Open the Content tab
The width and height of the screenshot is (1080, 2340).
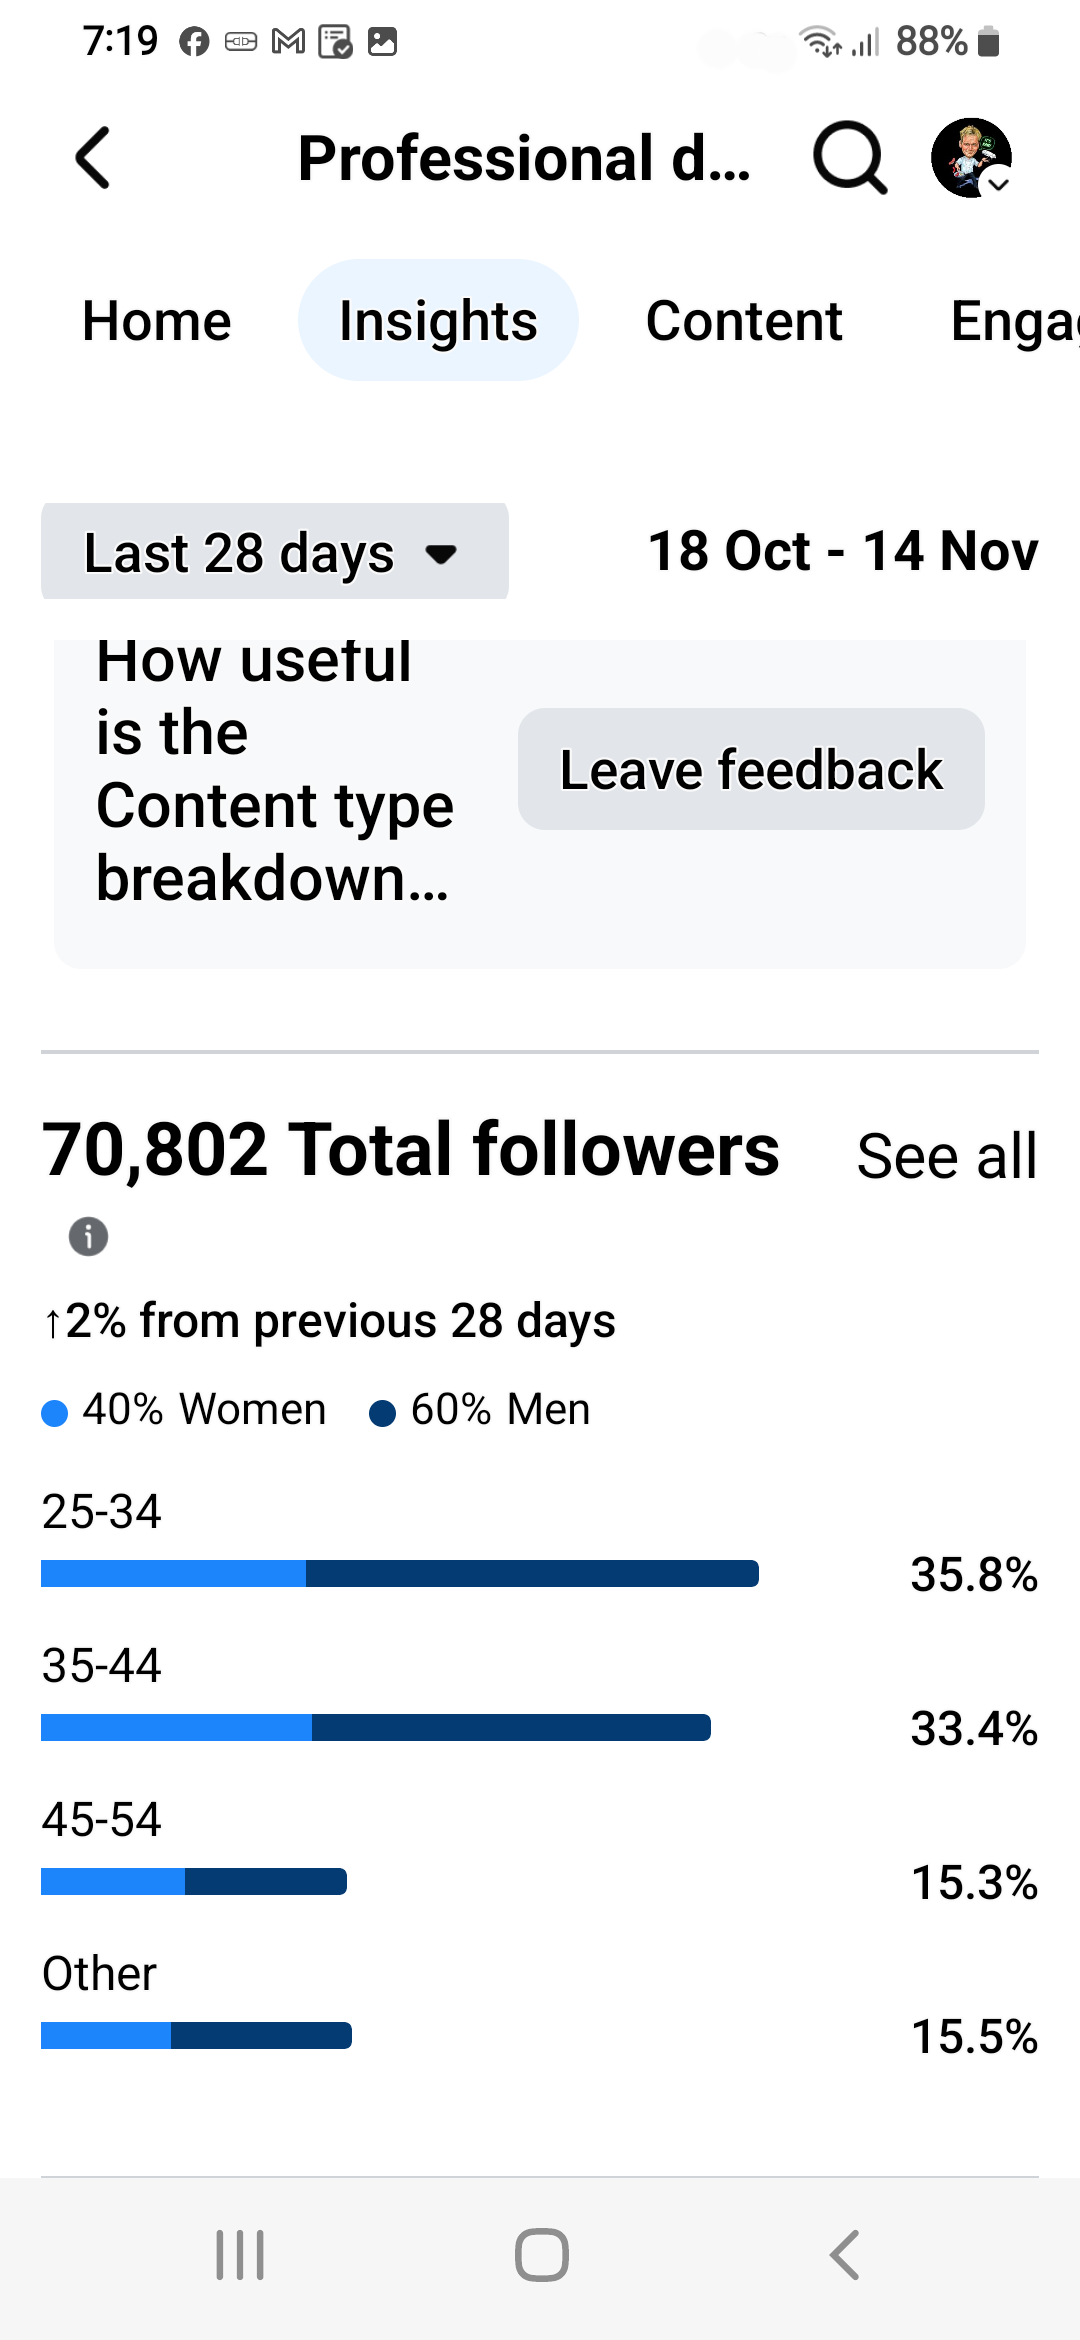coord(744,321)
